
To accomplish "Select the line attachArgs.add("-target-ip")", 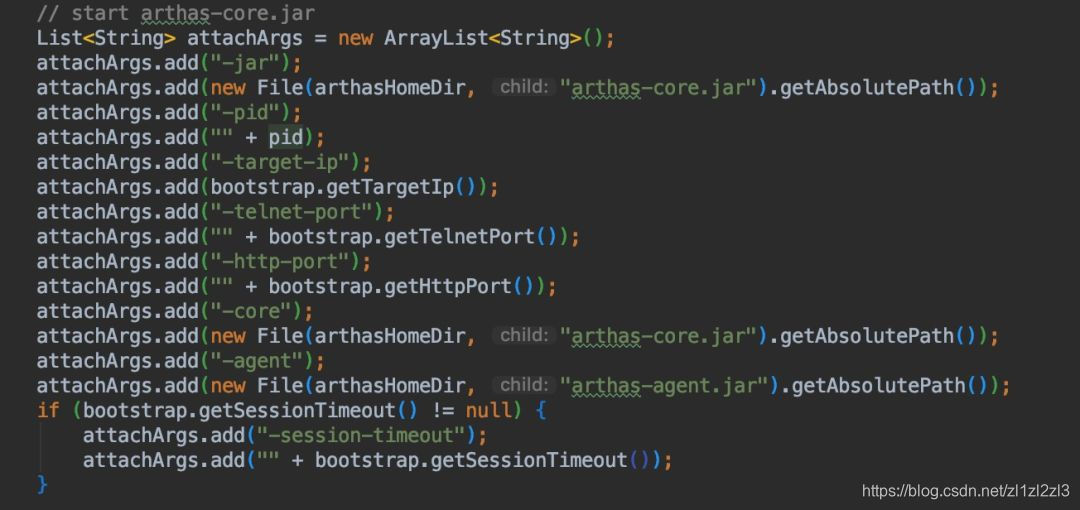I will click(x=204, y=163).
